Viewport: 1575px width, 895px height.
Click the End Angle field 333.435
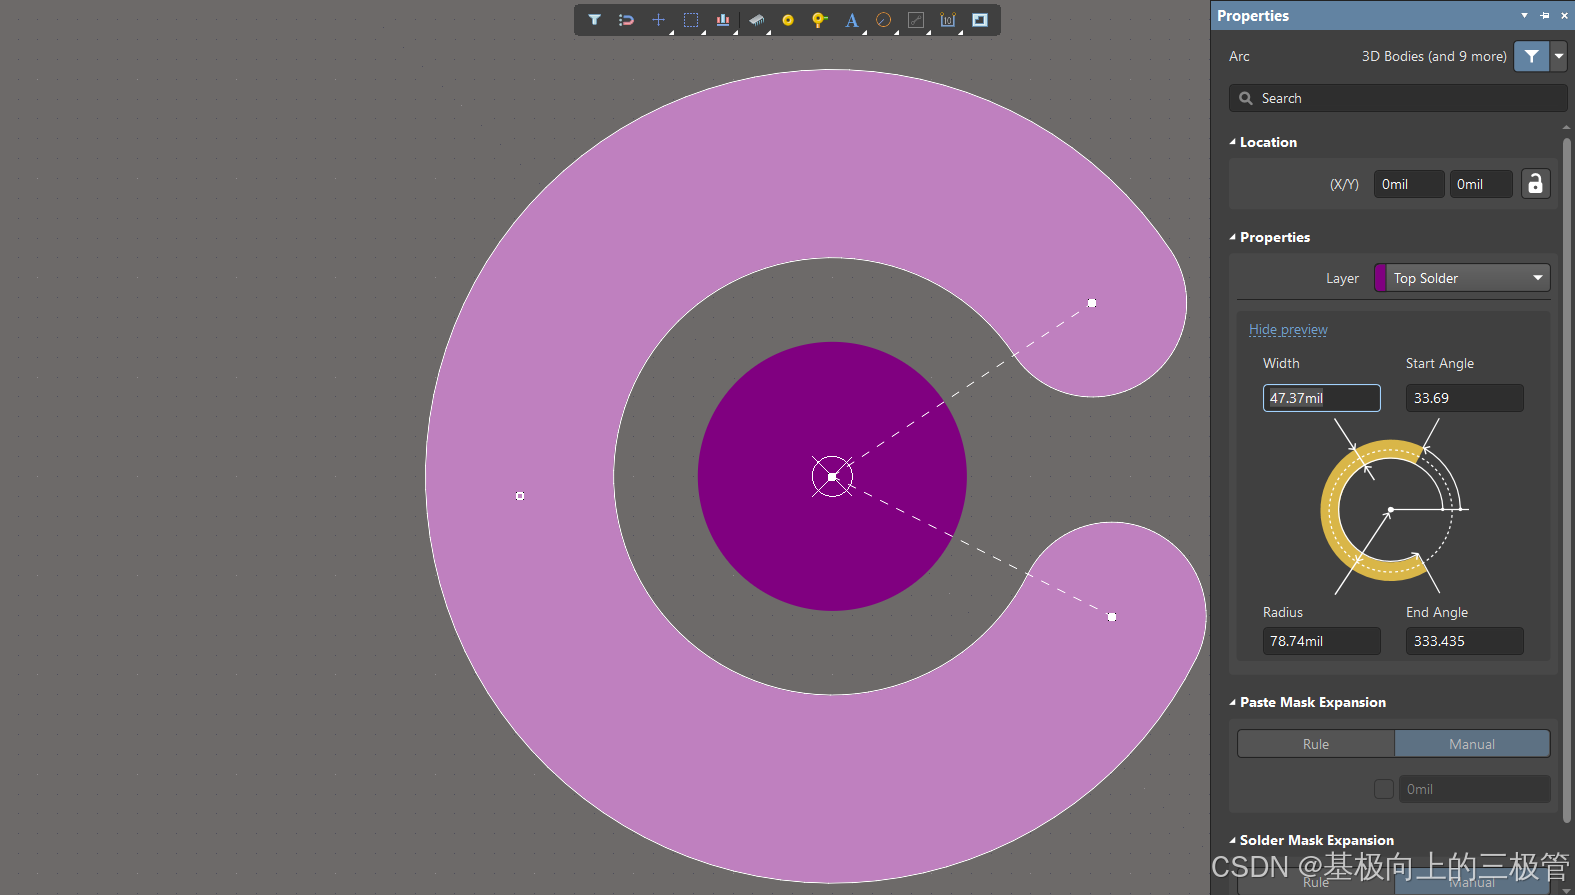1464,641
